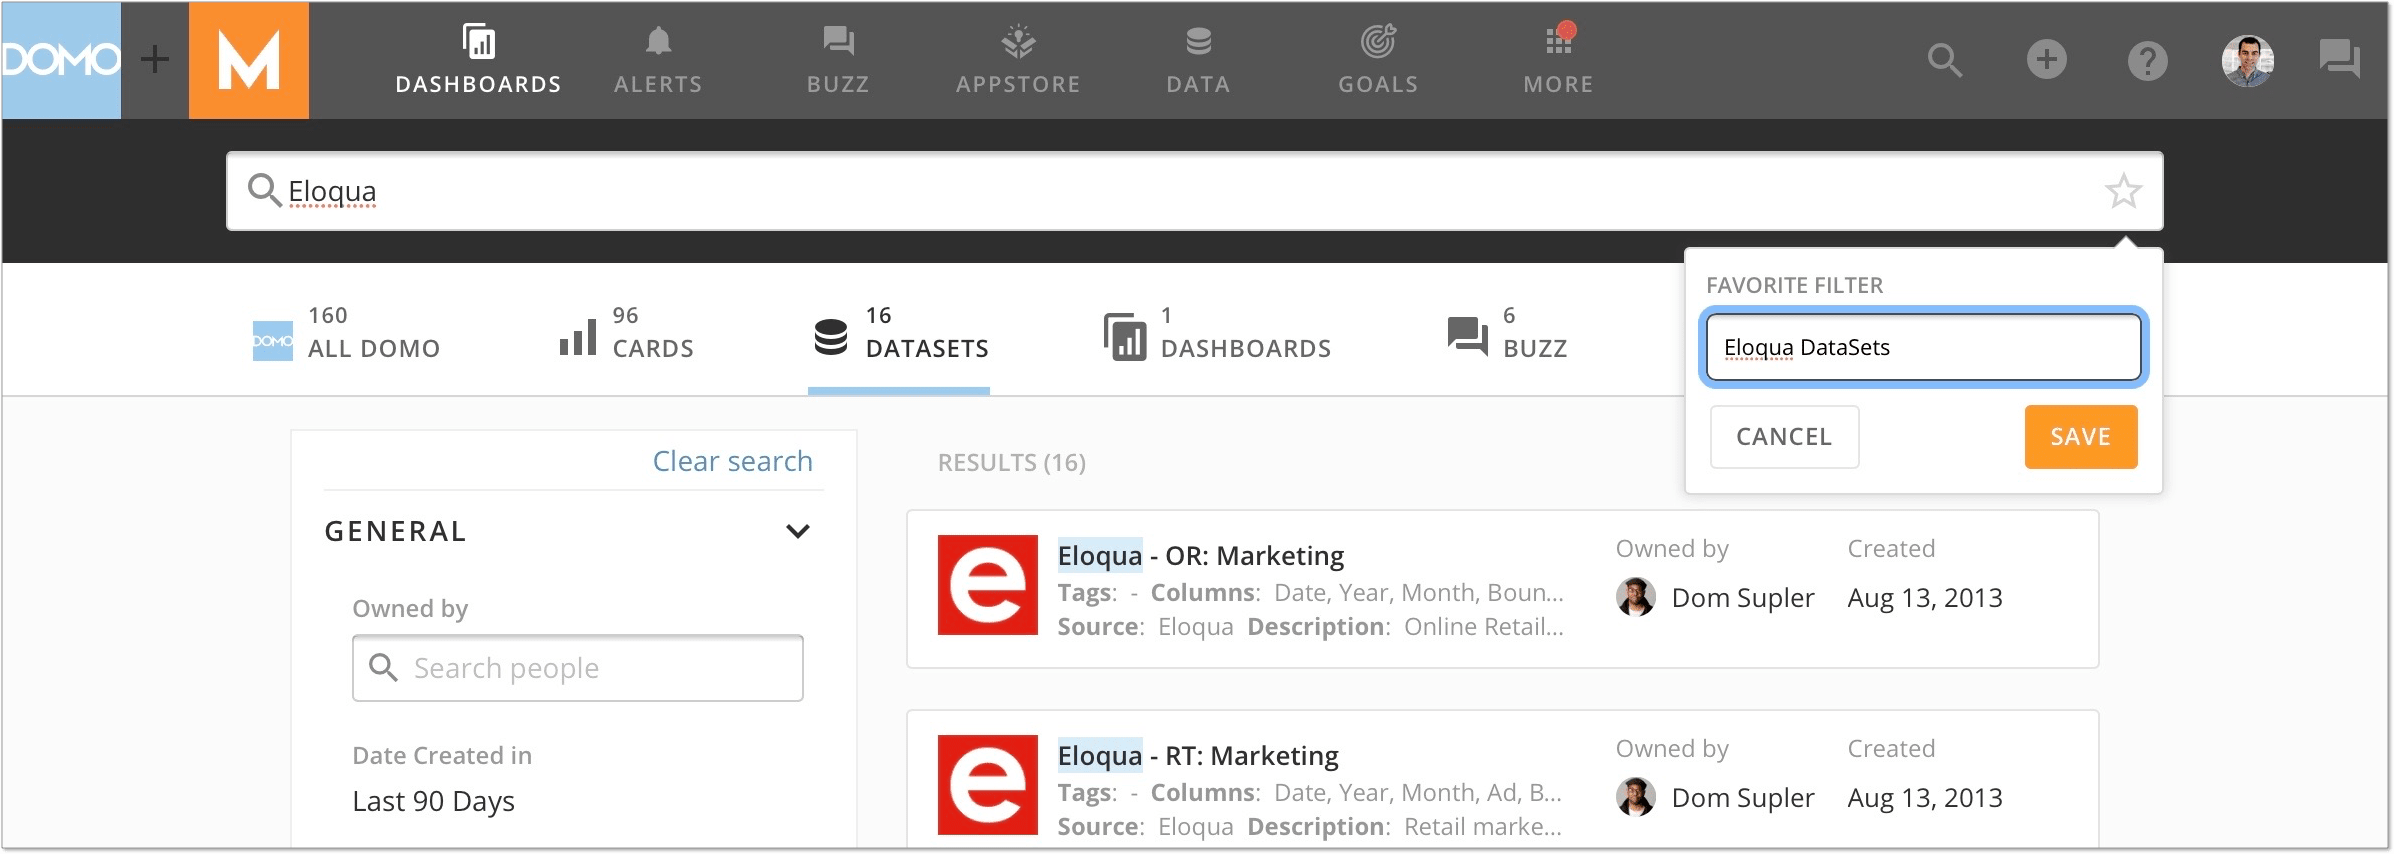Select the 160 All Domo tab
The height and width of the screenshot is (854, 2394).
coord(346,333)
